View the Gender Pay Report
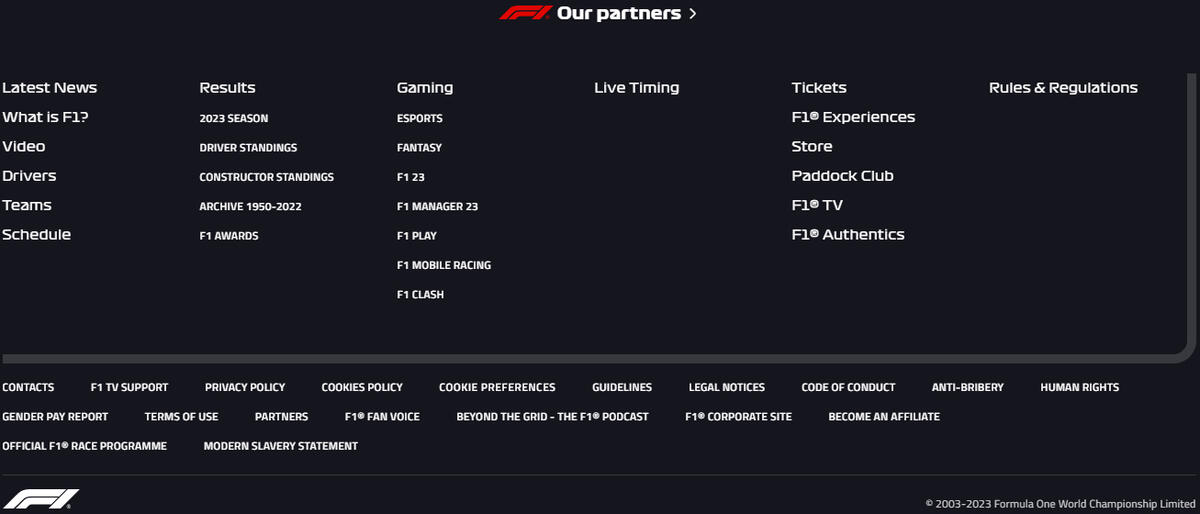This screenshot has height=514, width=1200. pos(55,417)
